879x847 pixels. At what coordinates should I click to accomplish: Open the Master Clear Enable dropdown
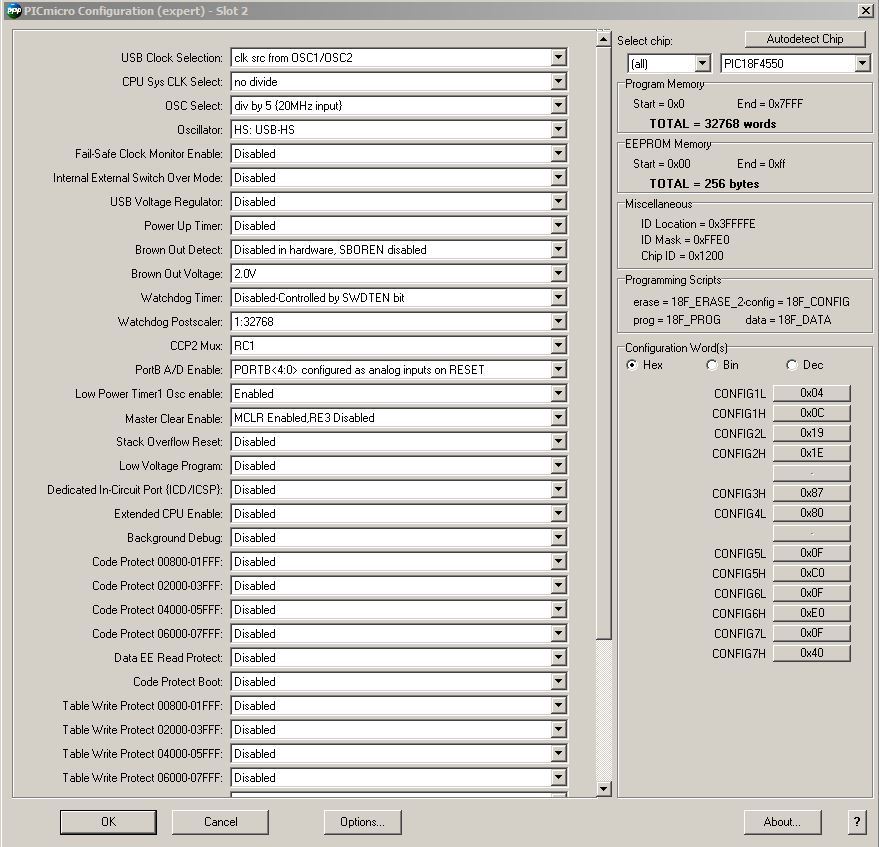click(x=558, y=418)
